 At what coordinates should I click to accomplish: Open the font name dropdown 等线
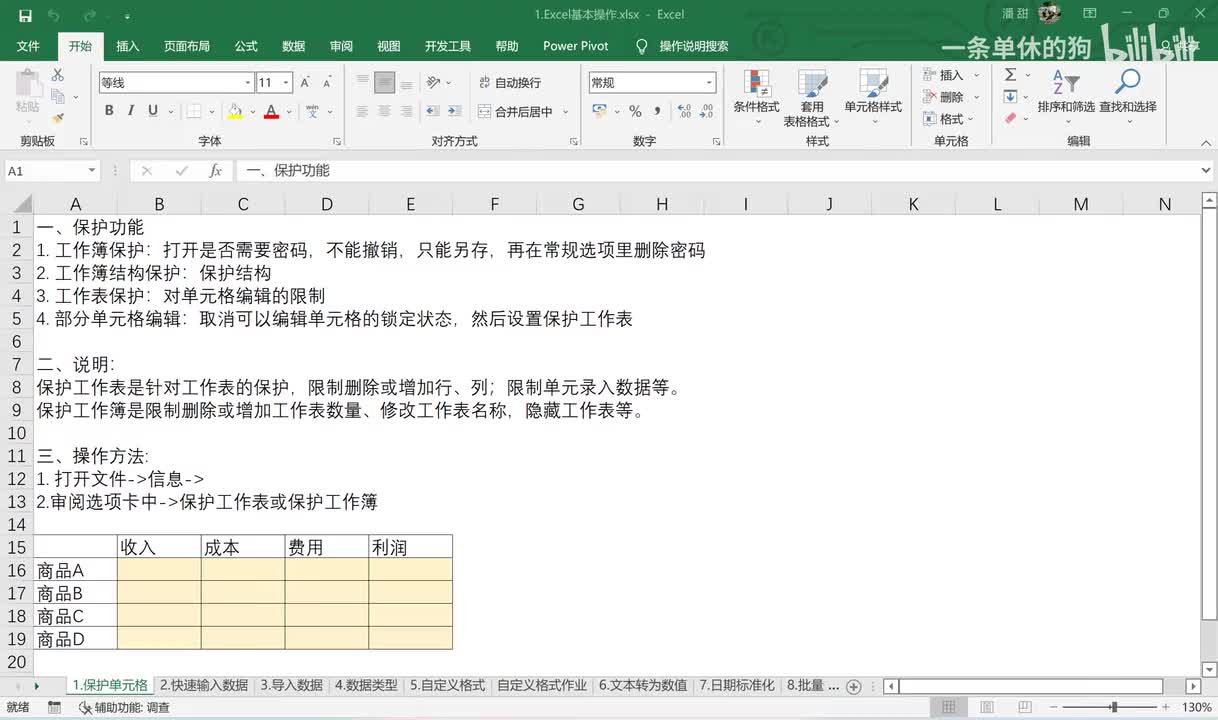pos(248,83)
